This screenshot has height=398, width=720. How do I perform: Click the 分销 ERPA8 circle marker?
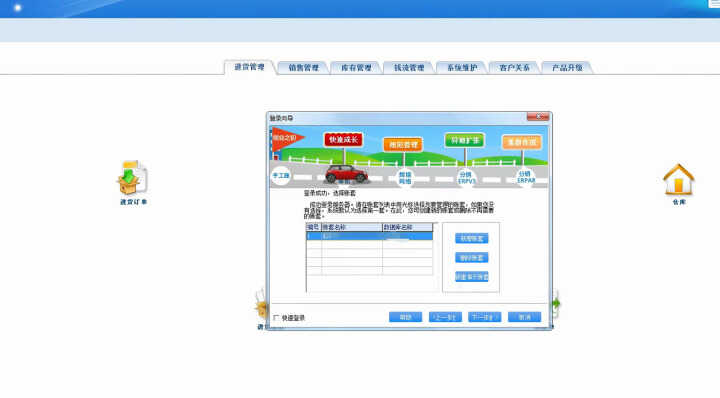point(526,177)
